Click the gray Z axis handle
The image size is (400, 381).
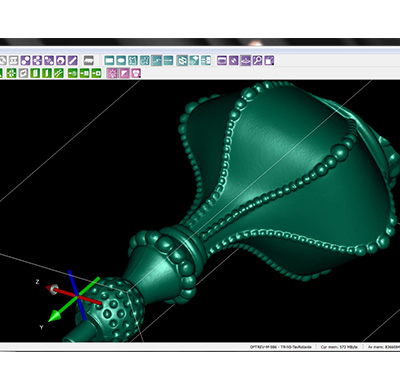[54, 289]
